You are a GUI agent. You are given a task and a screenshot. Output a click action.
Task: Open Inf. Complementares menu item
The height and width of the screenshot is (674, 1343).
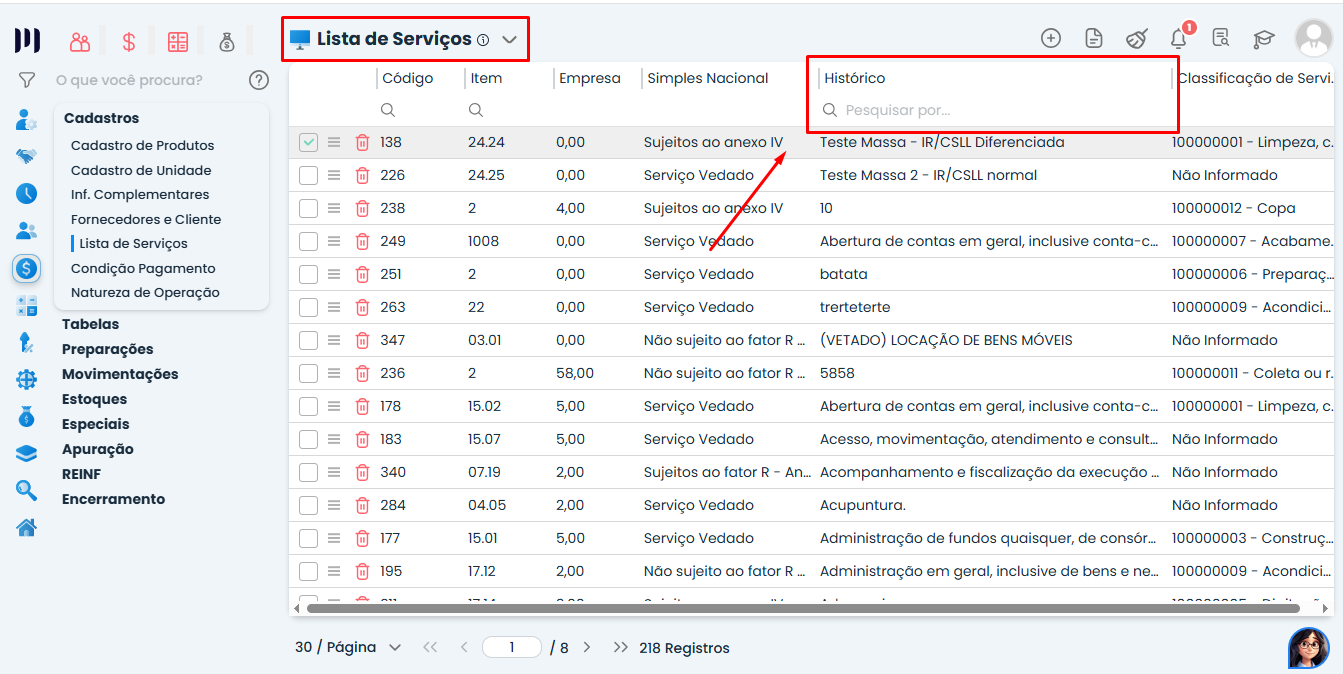[x=140, y=195]
